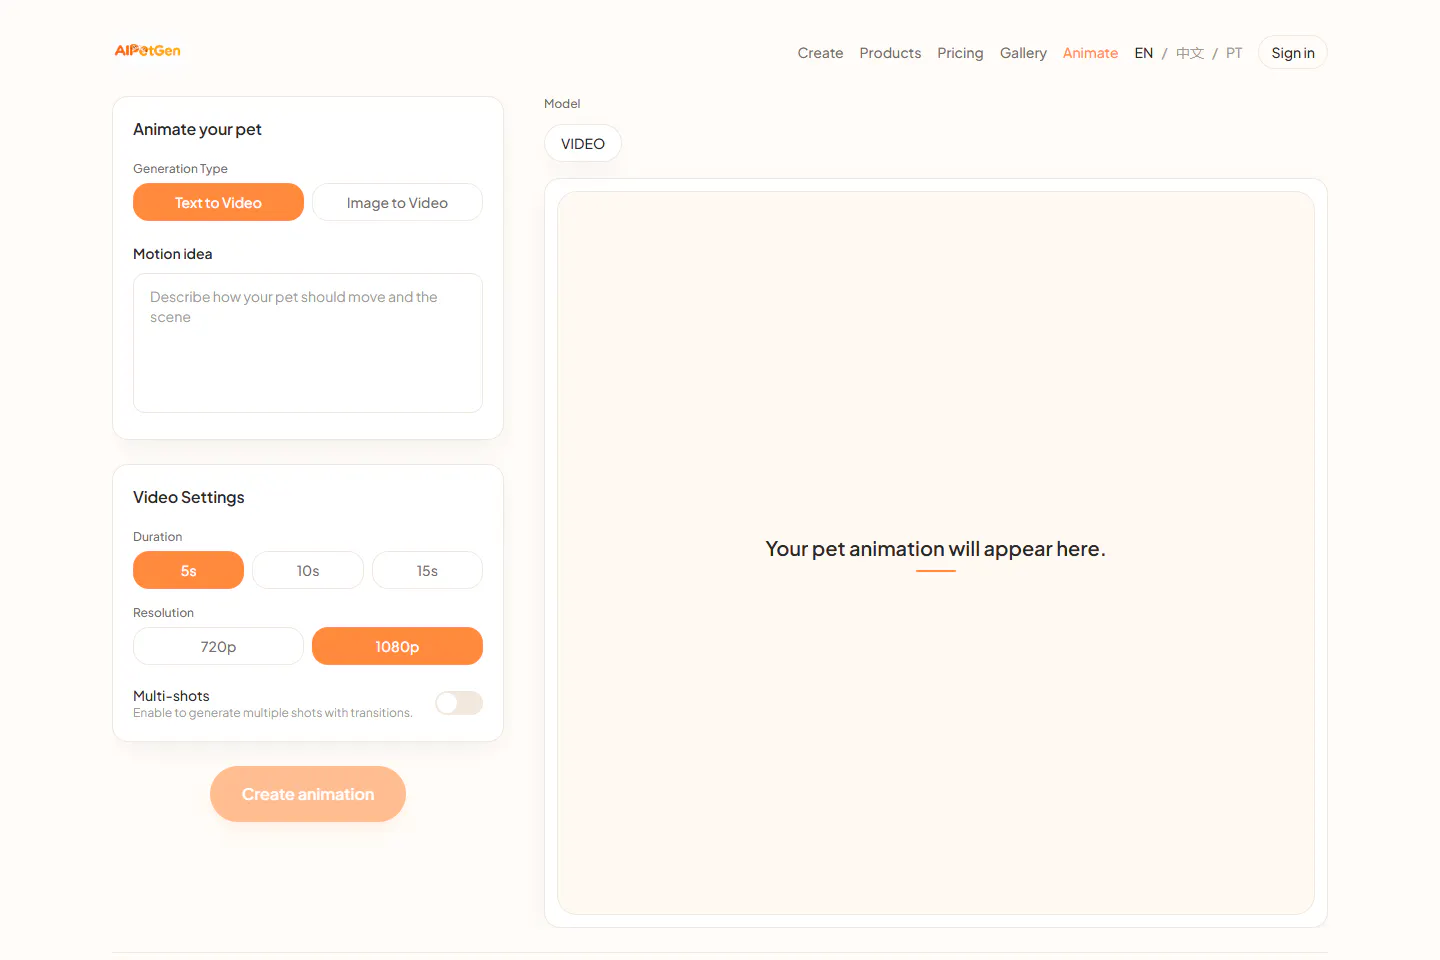Screen dimensions: 1440x960
Task: Visit the Gallery nav link
Action: tap(1023, 53)
